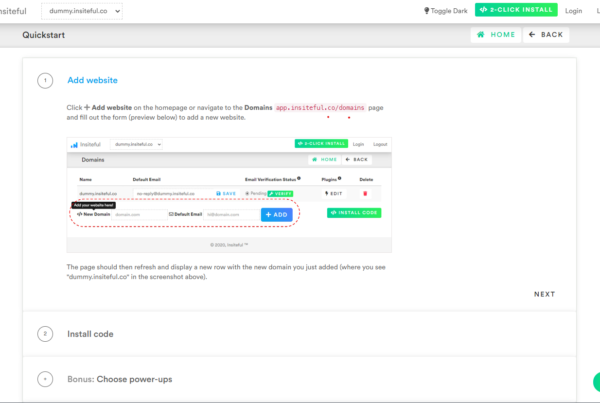Select step 1 circle indicator
Viewport: 600px width, 403px height.
(45, 80)
